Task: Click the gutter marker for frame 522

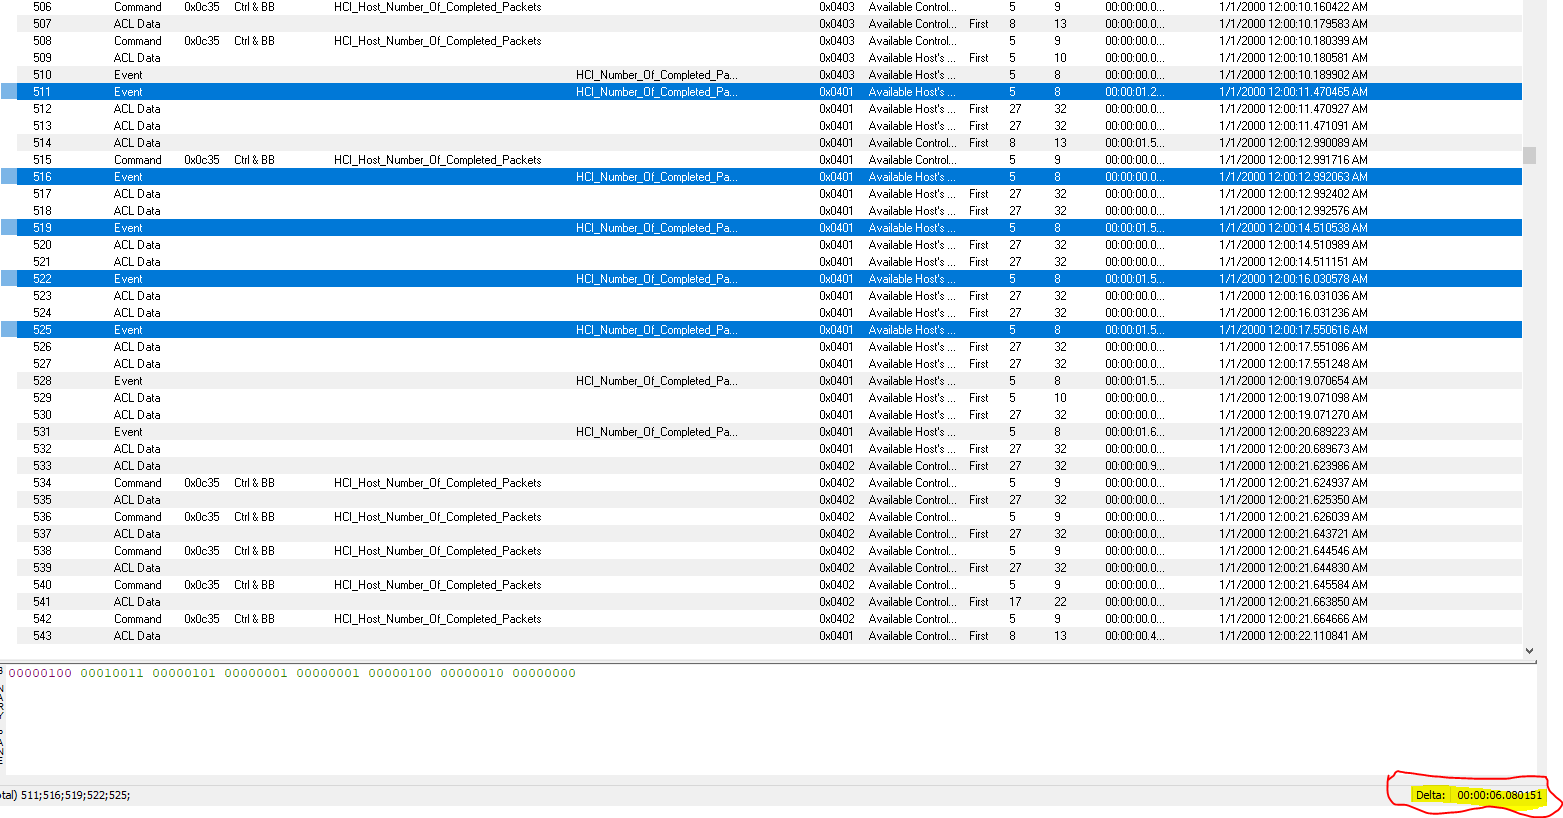Action: coord(7,278)
